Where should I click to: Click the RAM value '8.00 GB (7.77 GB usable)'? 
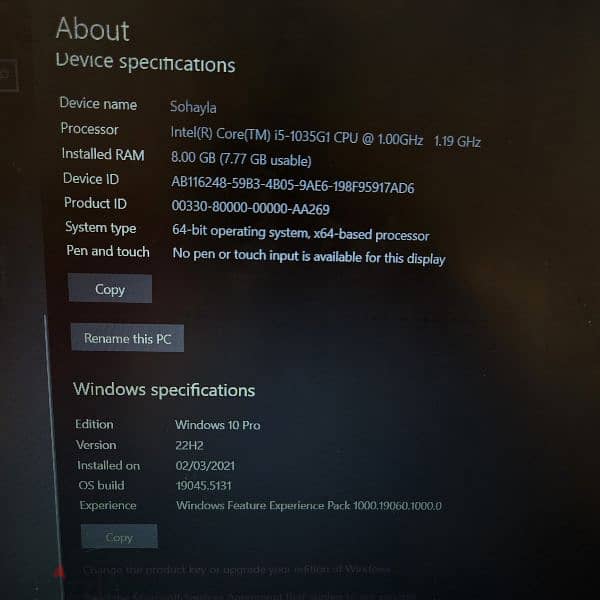point(241,158)
